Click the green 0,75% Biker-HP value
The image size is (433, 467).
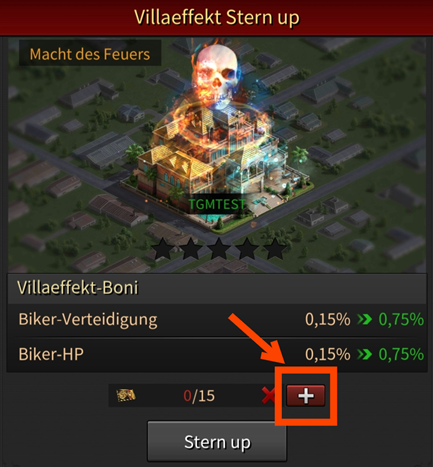[x=401, y=354]
